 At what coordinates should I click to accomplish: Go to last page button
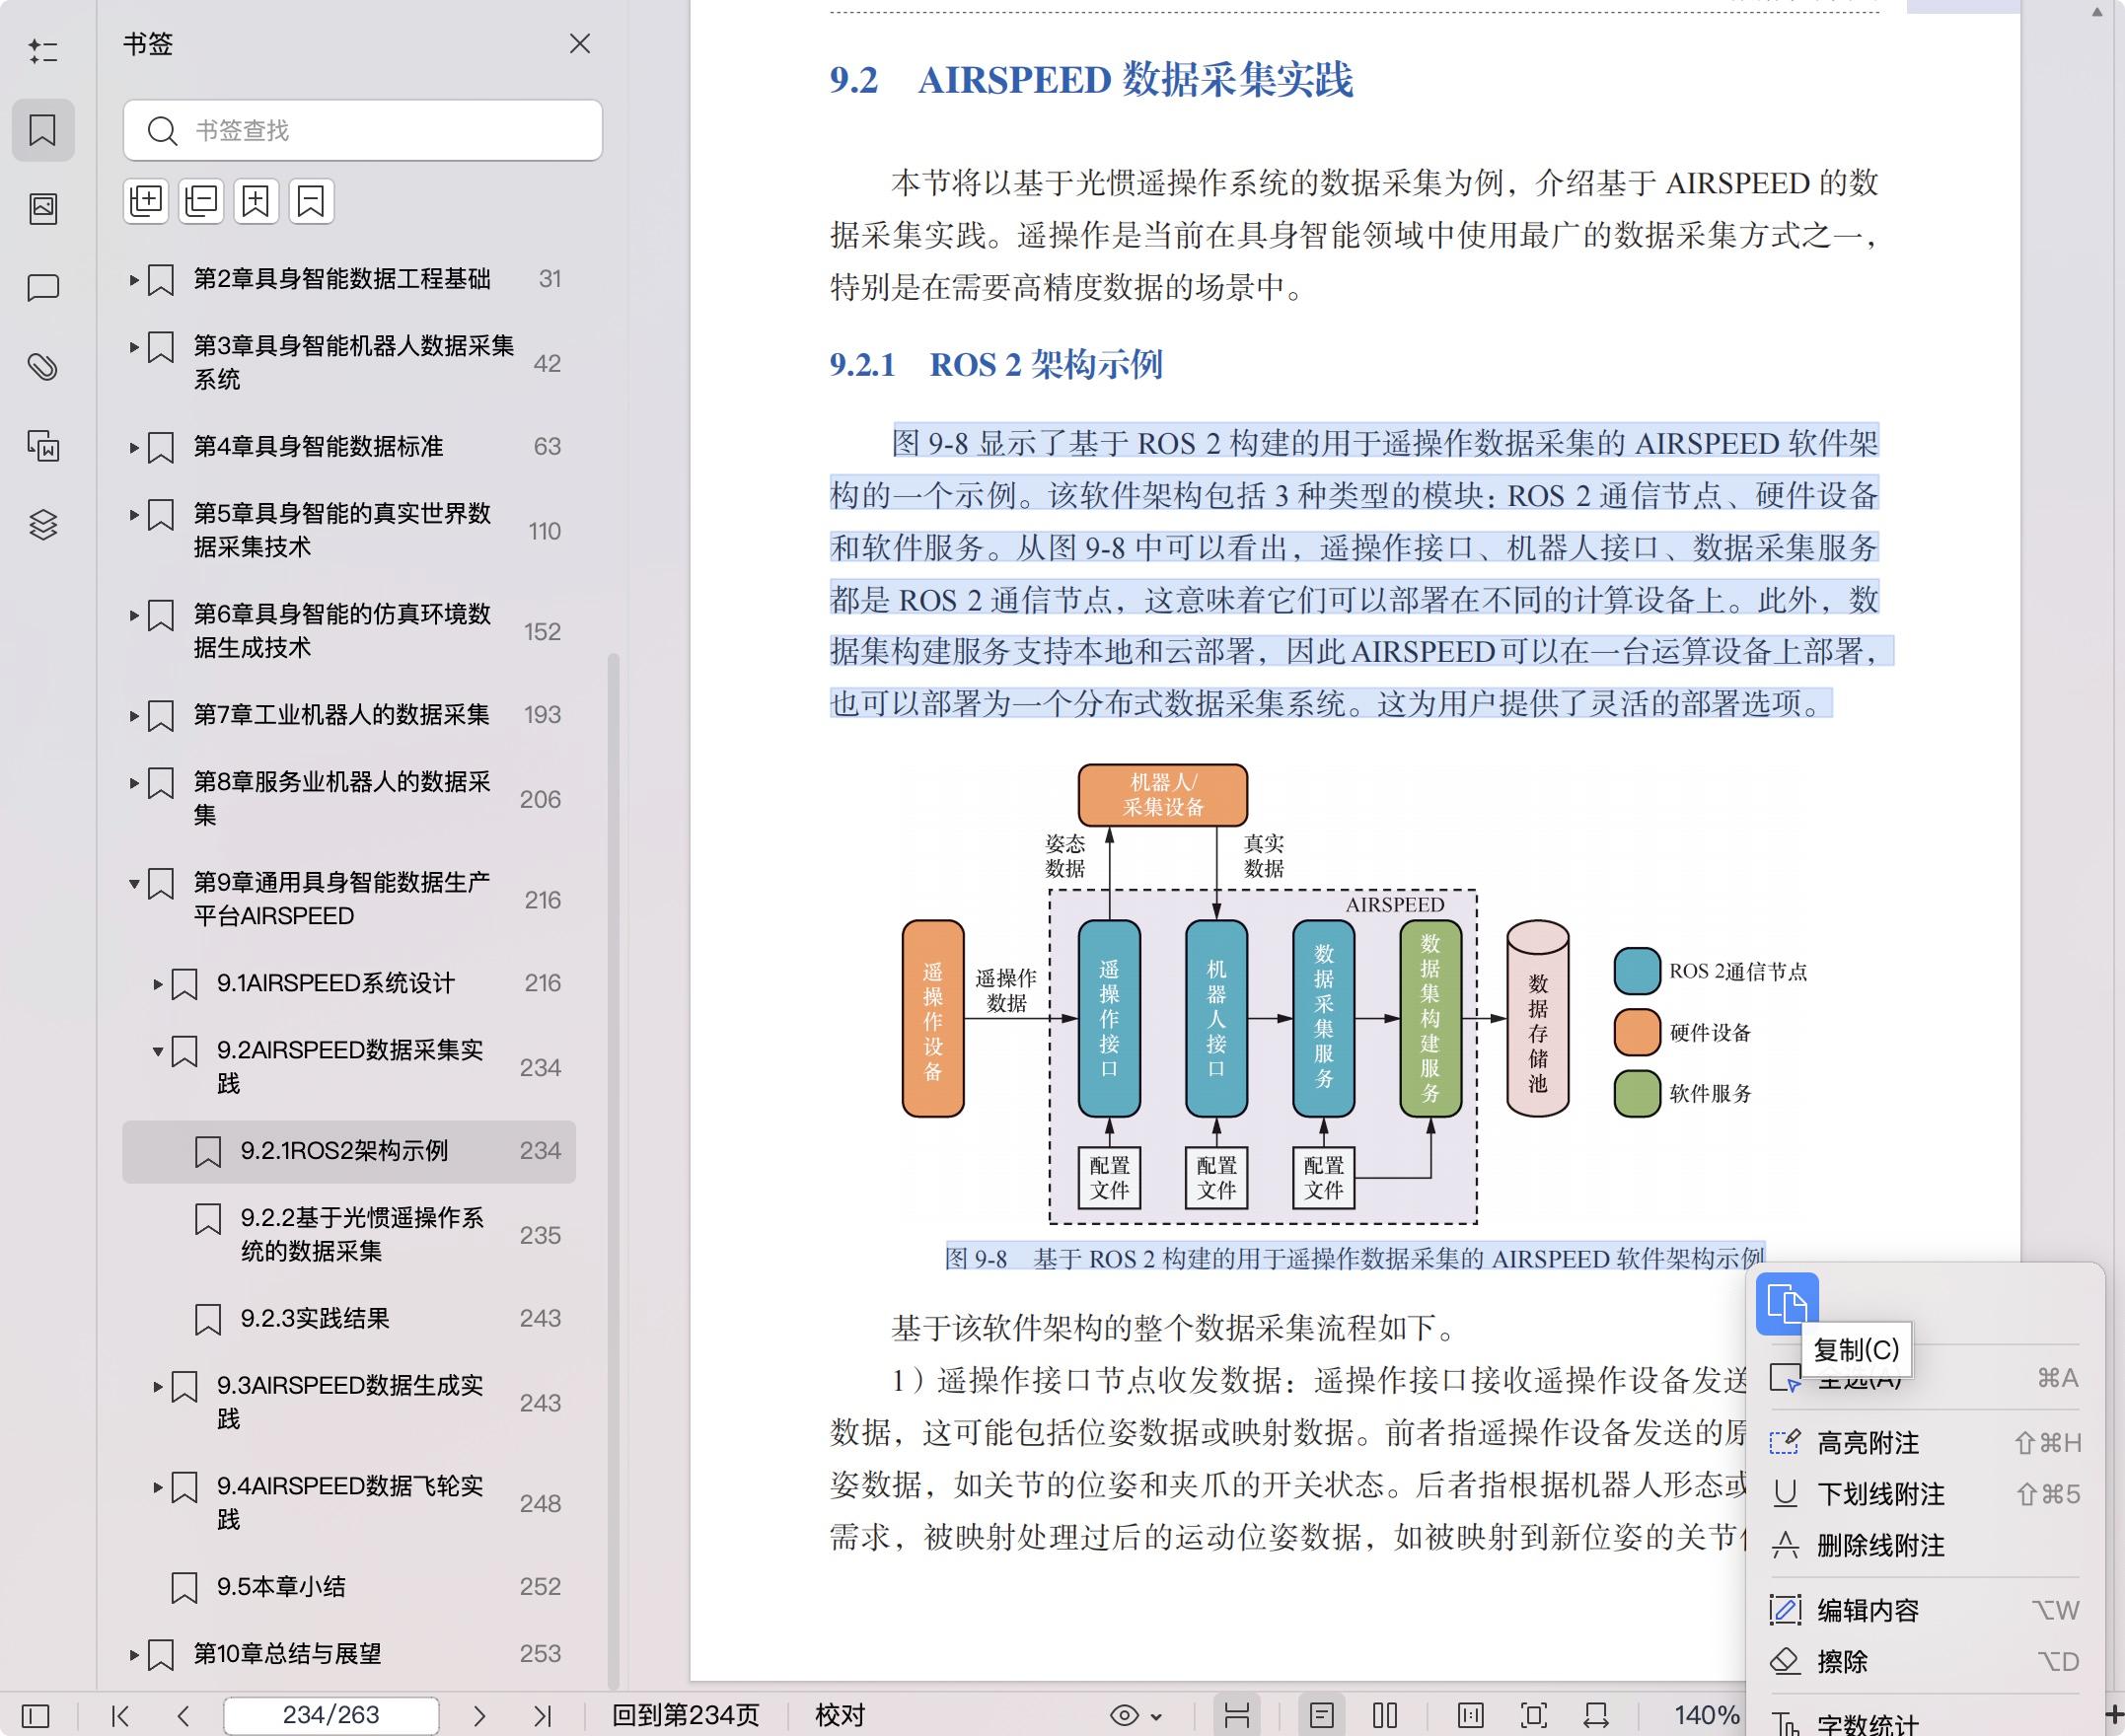coord(542,1716)
